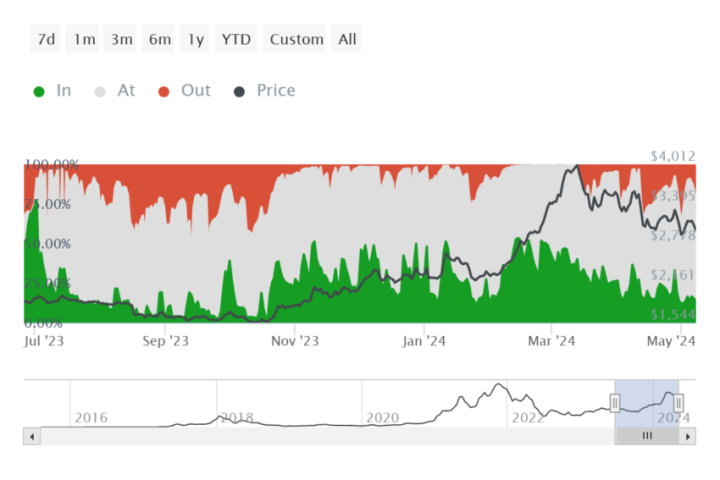
Task: Click the scrollbar left arrow
Action: pos(32,436)
